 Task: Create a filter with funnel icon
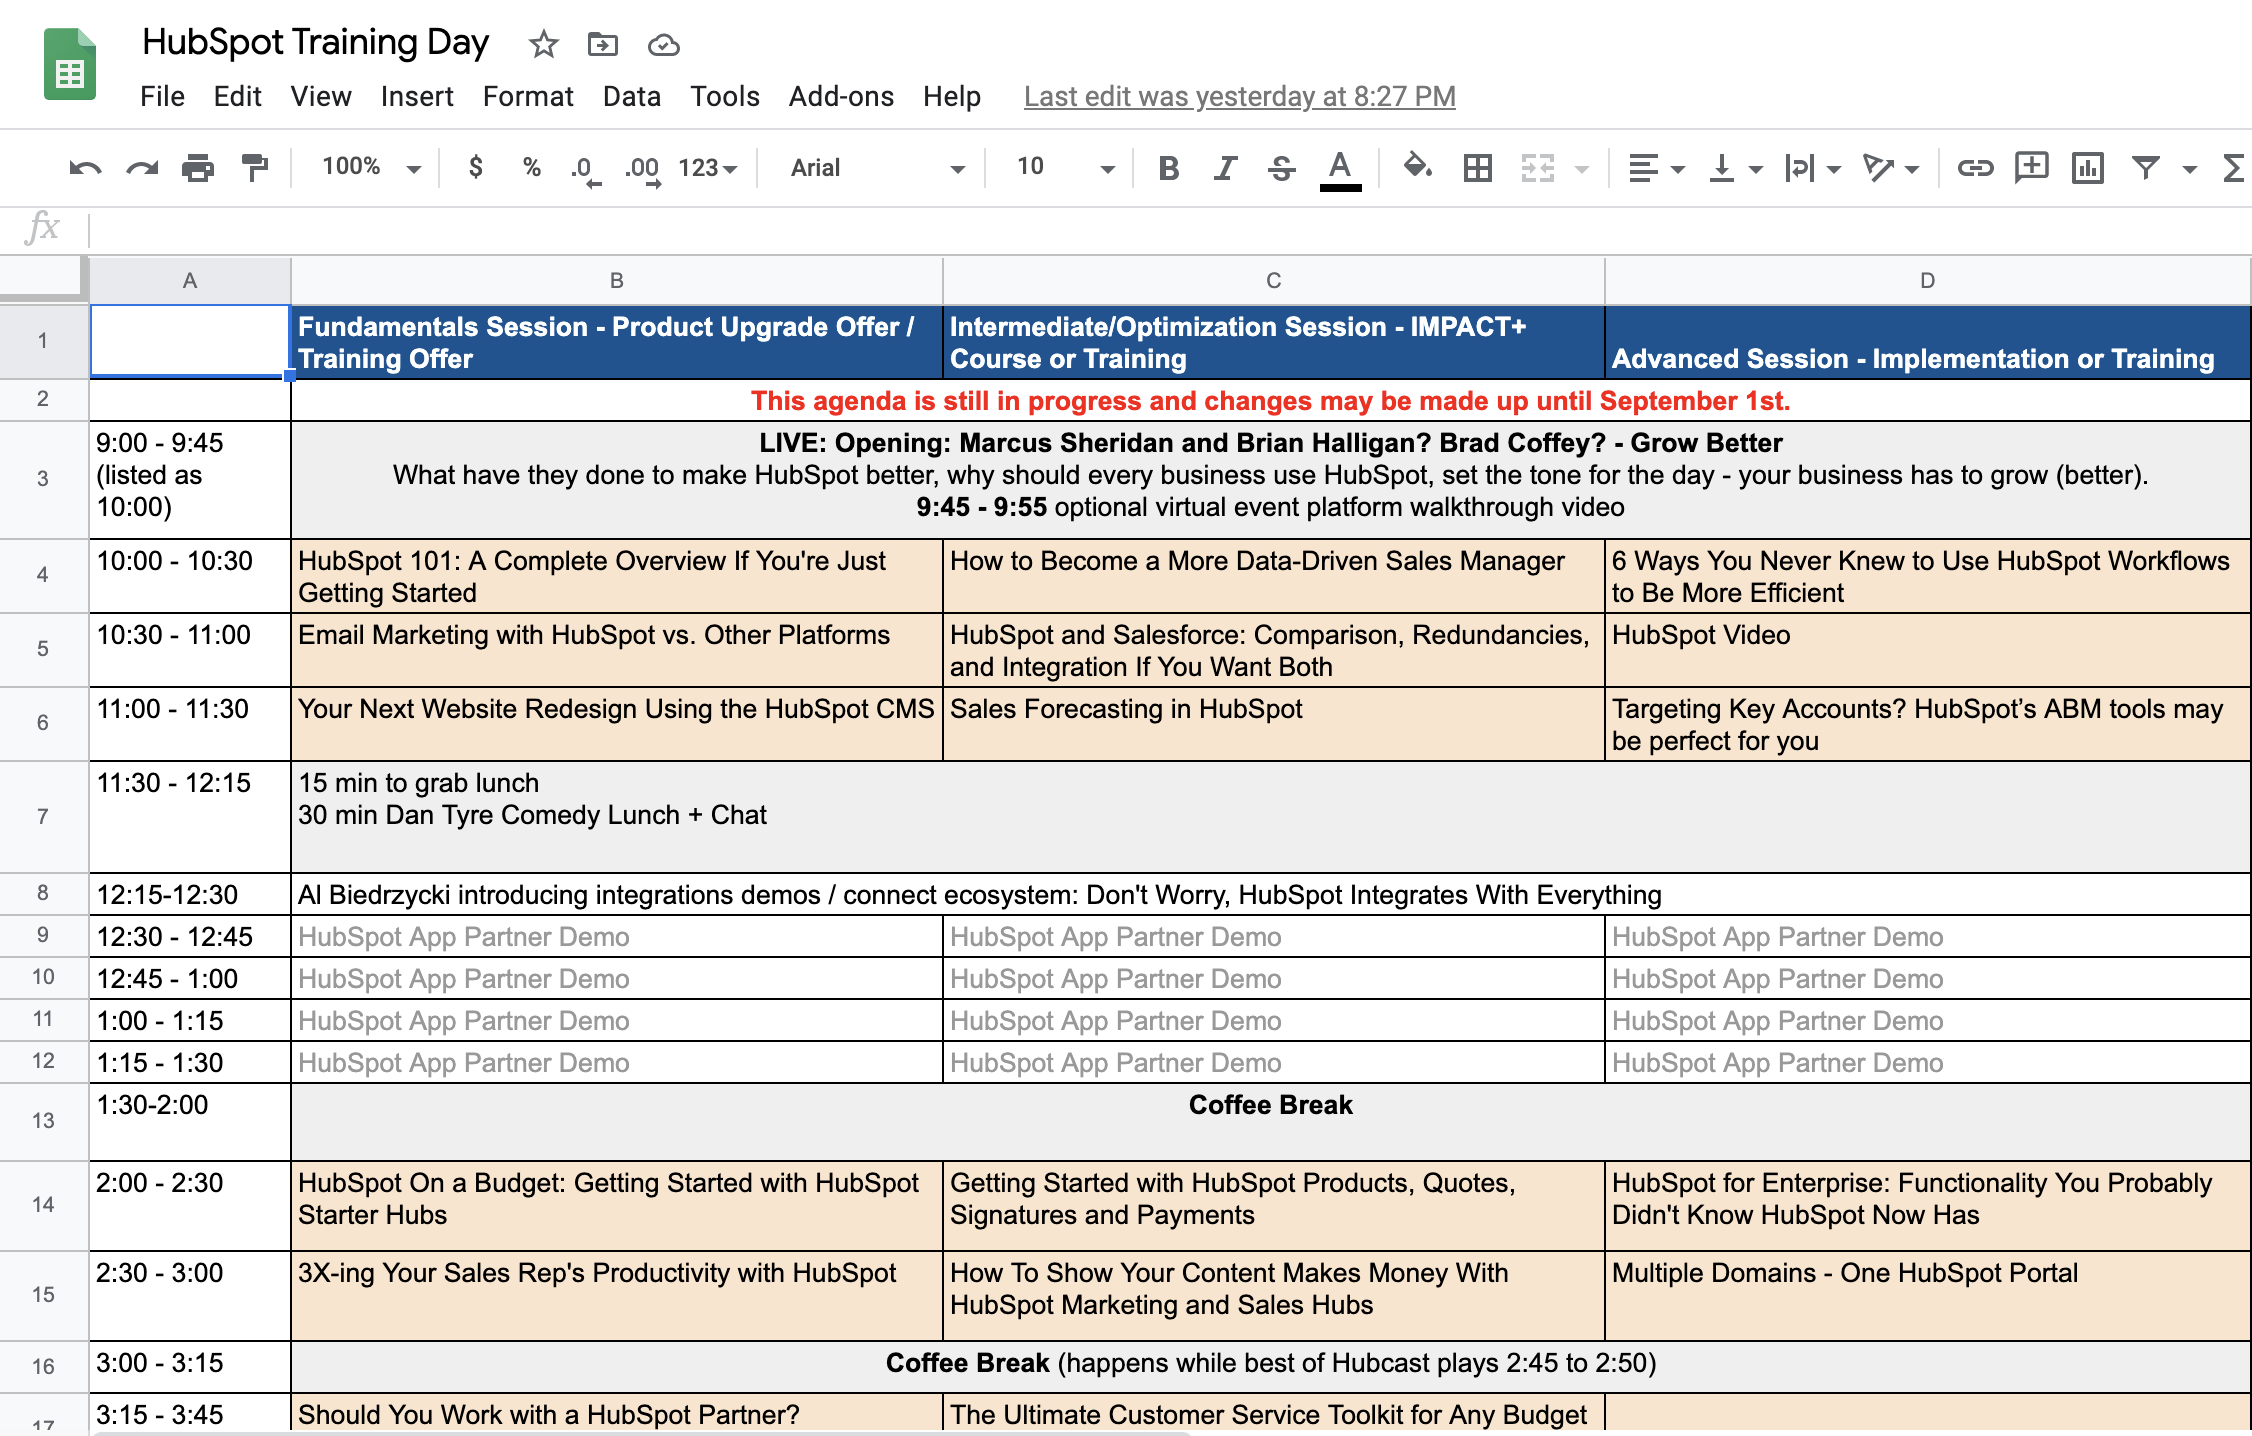(x=2145, y=168)
